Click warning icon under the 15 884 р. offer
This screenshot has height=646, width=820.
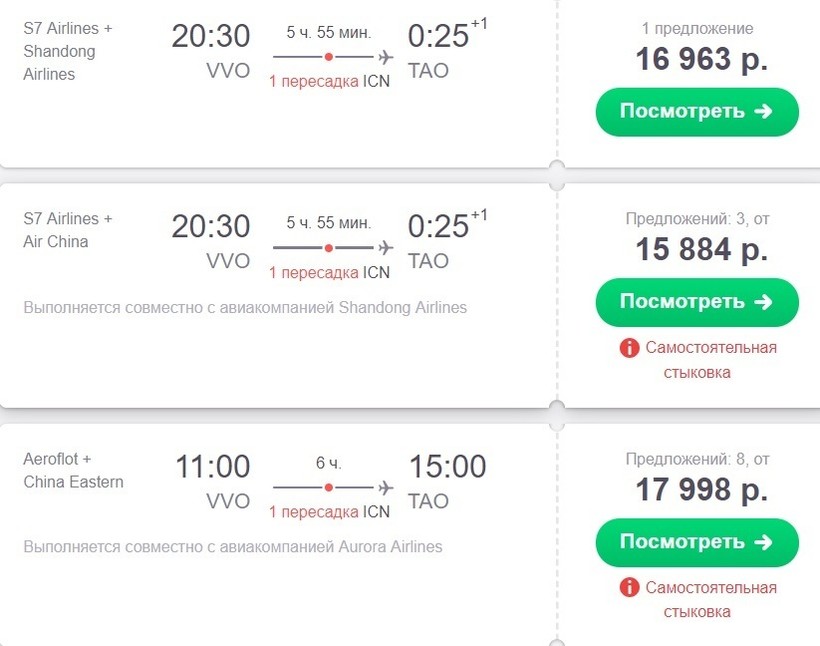(629, 348)
